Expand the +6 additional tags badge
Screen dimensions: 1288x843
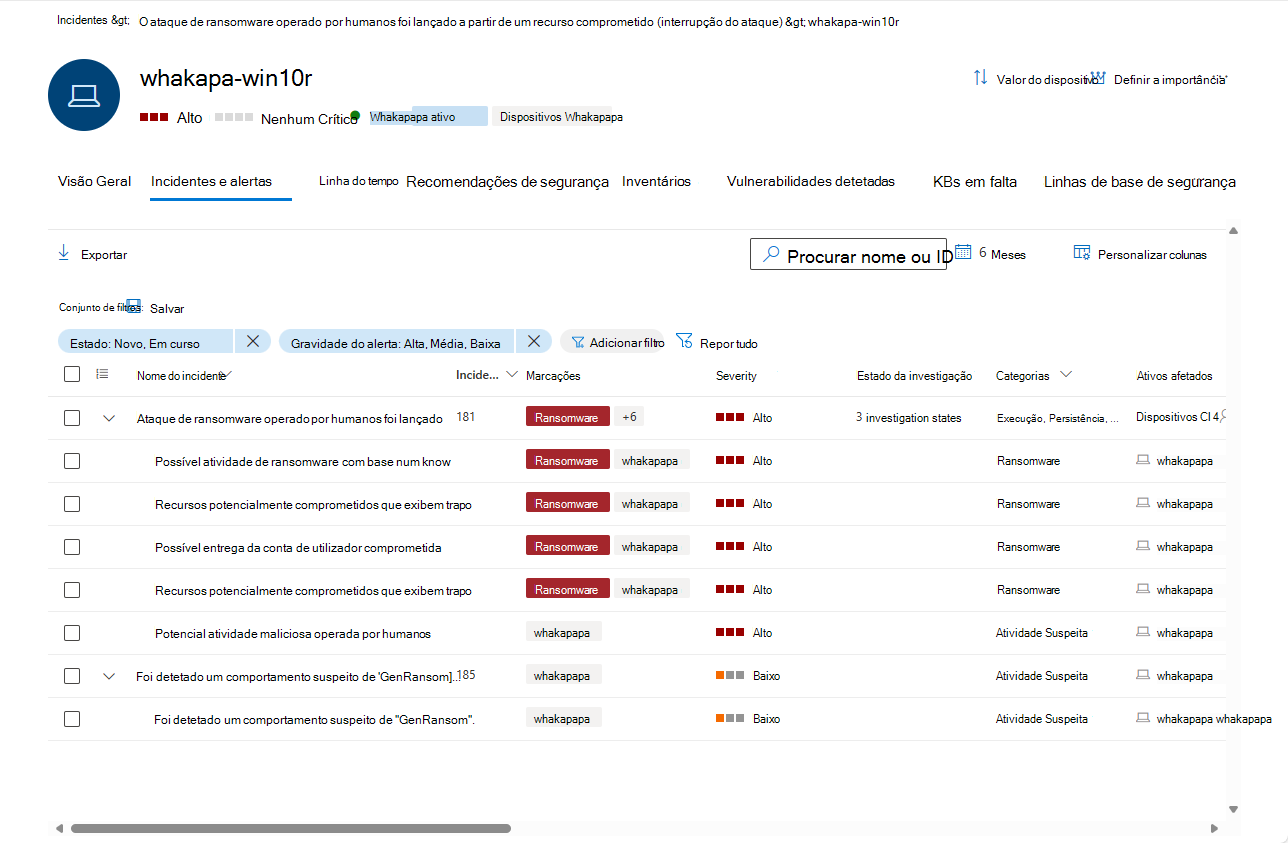630,417
